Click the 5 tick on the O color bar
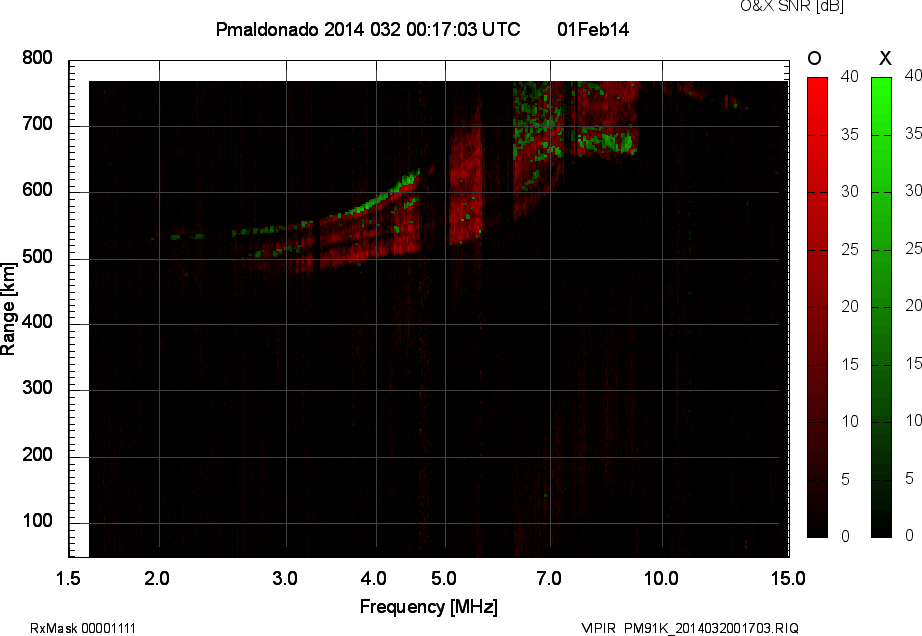The image size is (922, 636). click(x=846, y=479)
